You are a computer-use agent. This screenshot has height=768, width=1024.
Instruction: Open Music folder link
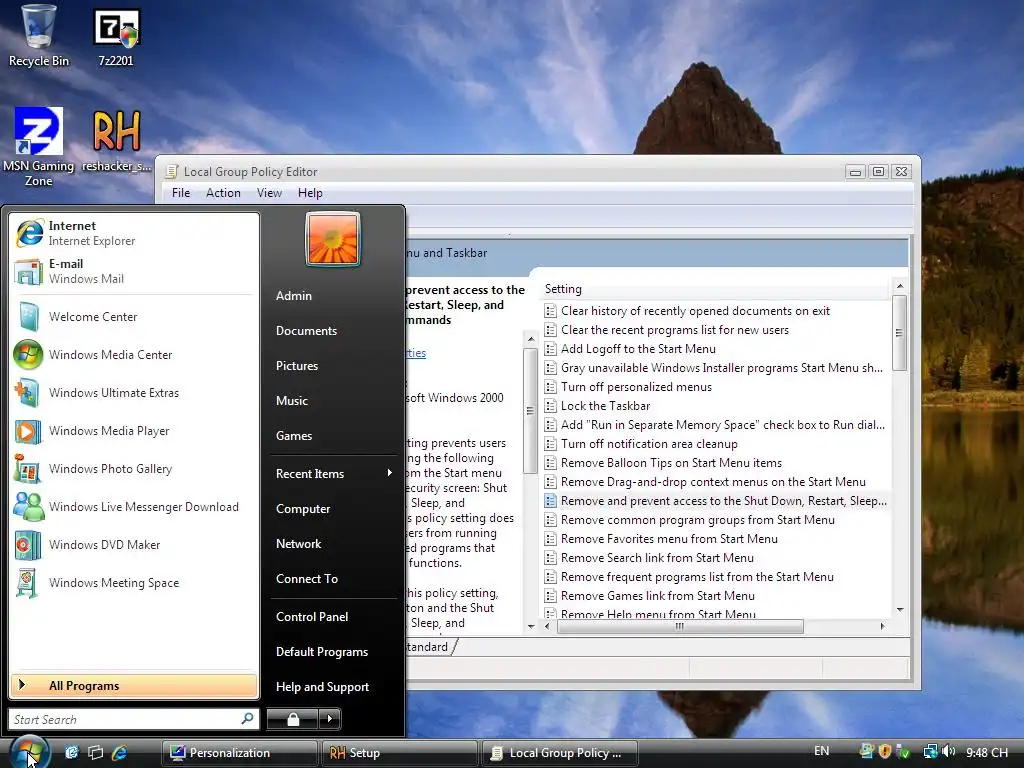pyautogui.click(x=292, y=401)
